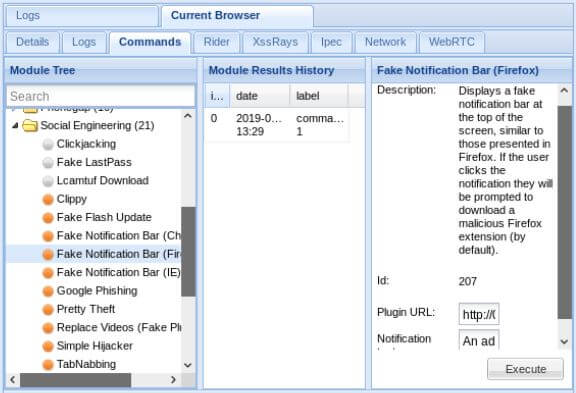576x393 pixels.
Task: Click orange dot next to Fake Flash Update
Action: coord(48,218)
